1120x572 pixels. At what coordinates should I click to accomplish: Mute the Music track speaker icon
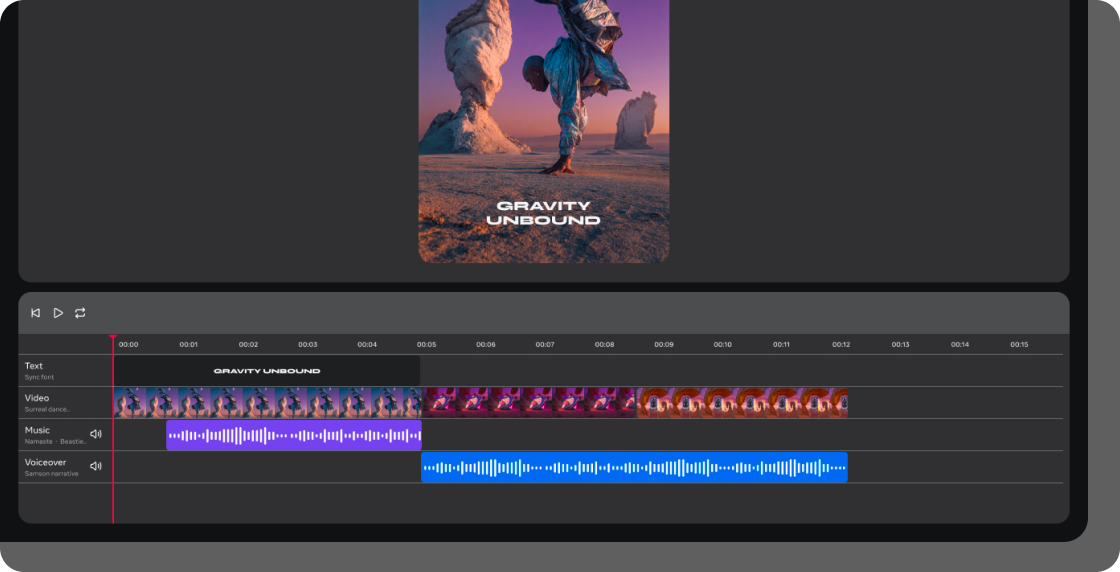96,433
